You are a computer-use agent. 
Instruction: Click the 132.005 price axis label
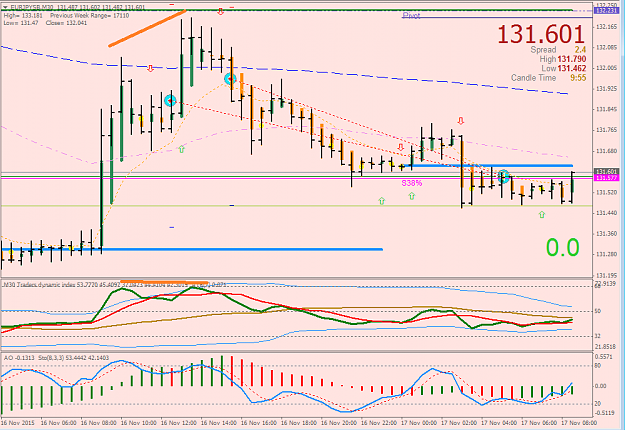pyautogui.click(x=606, y=68)
